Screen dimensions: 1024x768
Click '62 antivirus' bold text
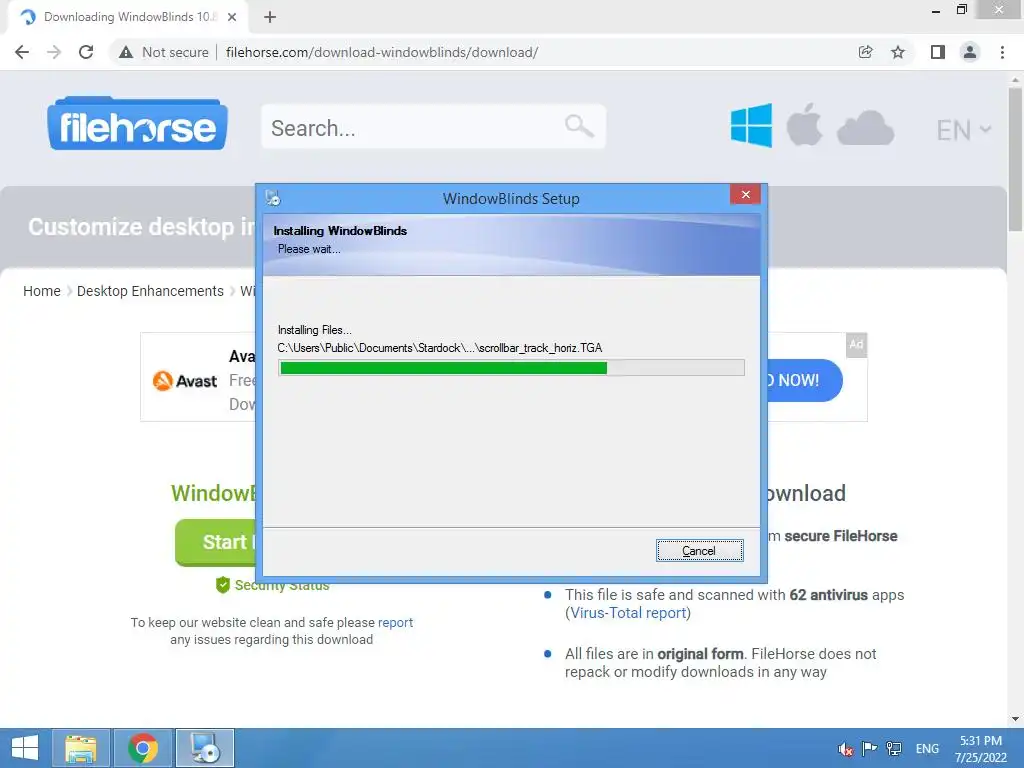[x=828, y=595]
